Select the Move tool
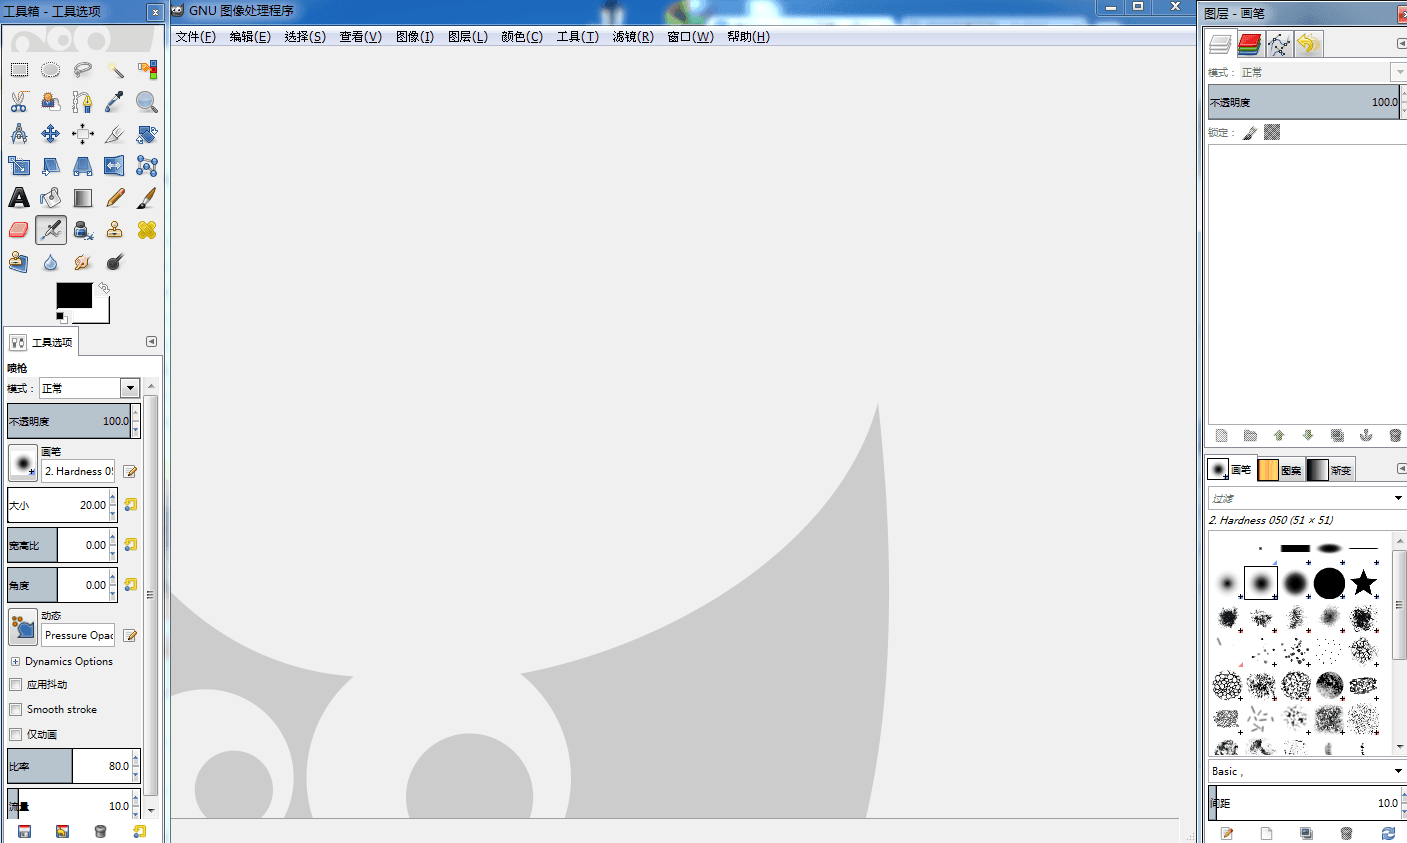This screenshot has height=843, width=1407. pyautogui.click(x=51, y=134)
